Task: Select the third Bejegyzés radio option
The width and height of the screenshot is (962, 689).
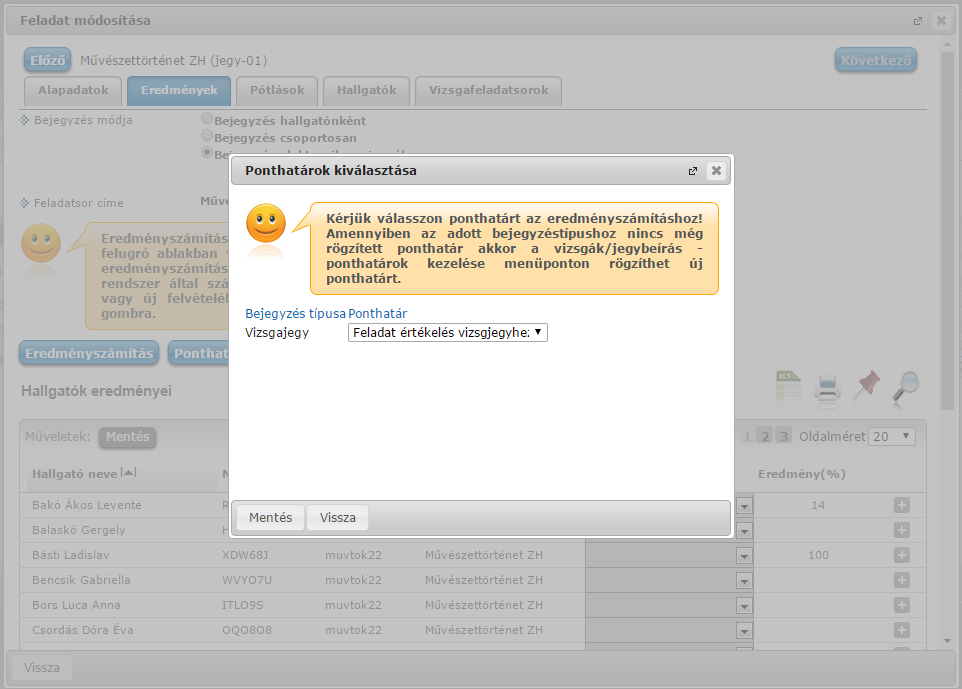Action: click(207, 152)
